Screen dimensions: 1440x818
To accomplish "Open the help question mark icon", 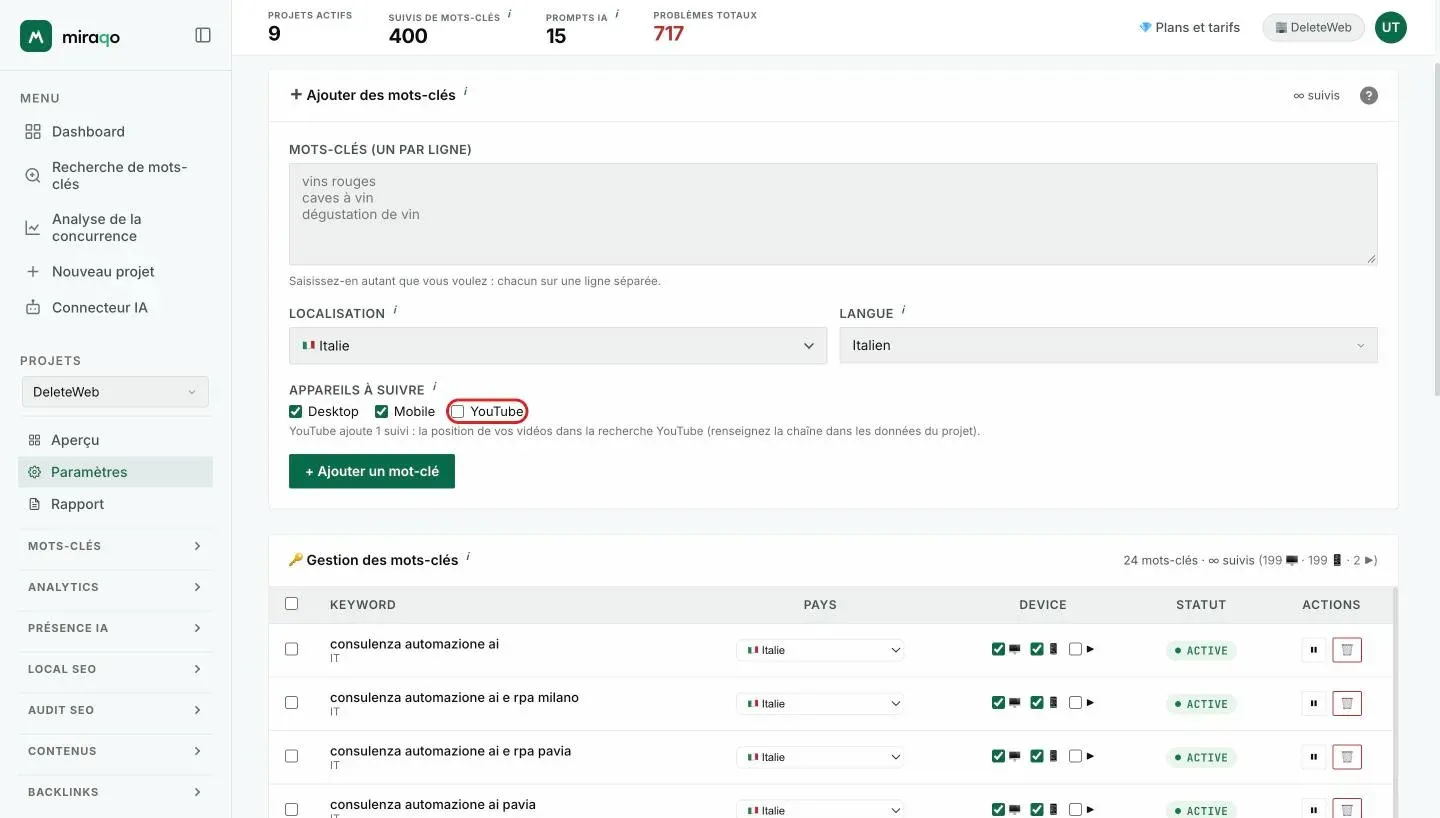I will (1369, 95).
